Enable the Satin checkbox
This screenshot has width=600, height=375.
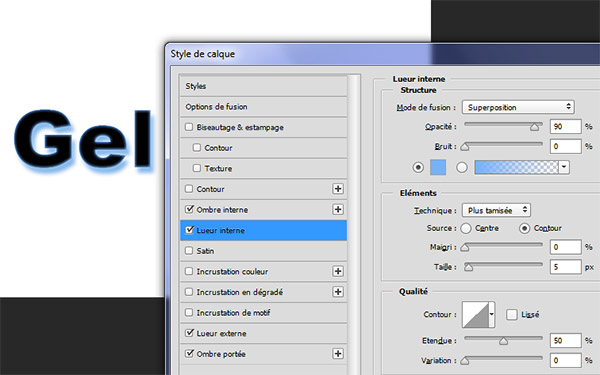(189, 251)
